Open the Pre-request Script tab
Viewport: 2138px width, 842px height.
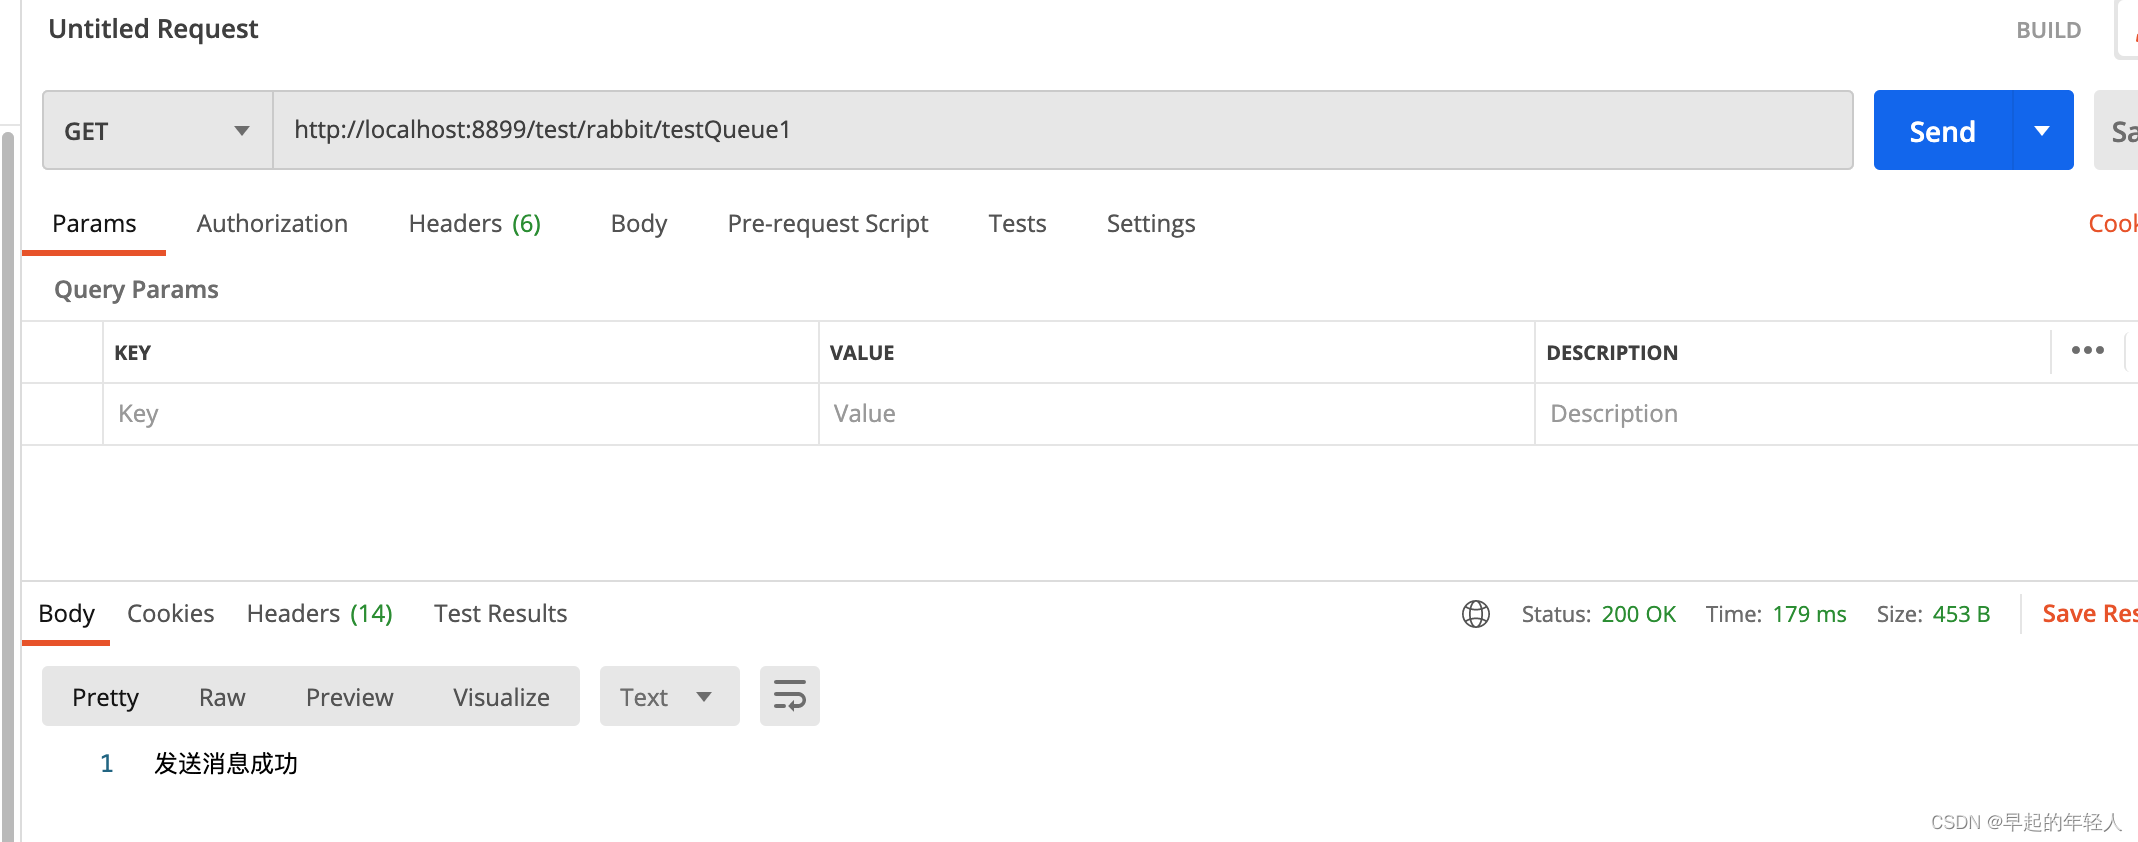828,223
